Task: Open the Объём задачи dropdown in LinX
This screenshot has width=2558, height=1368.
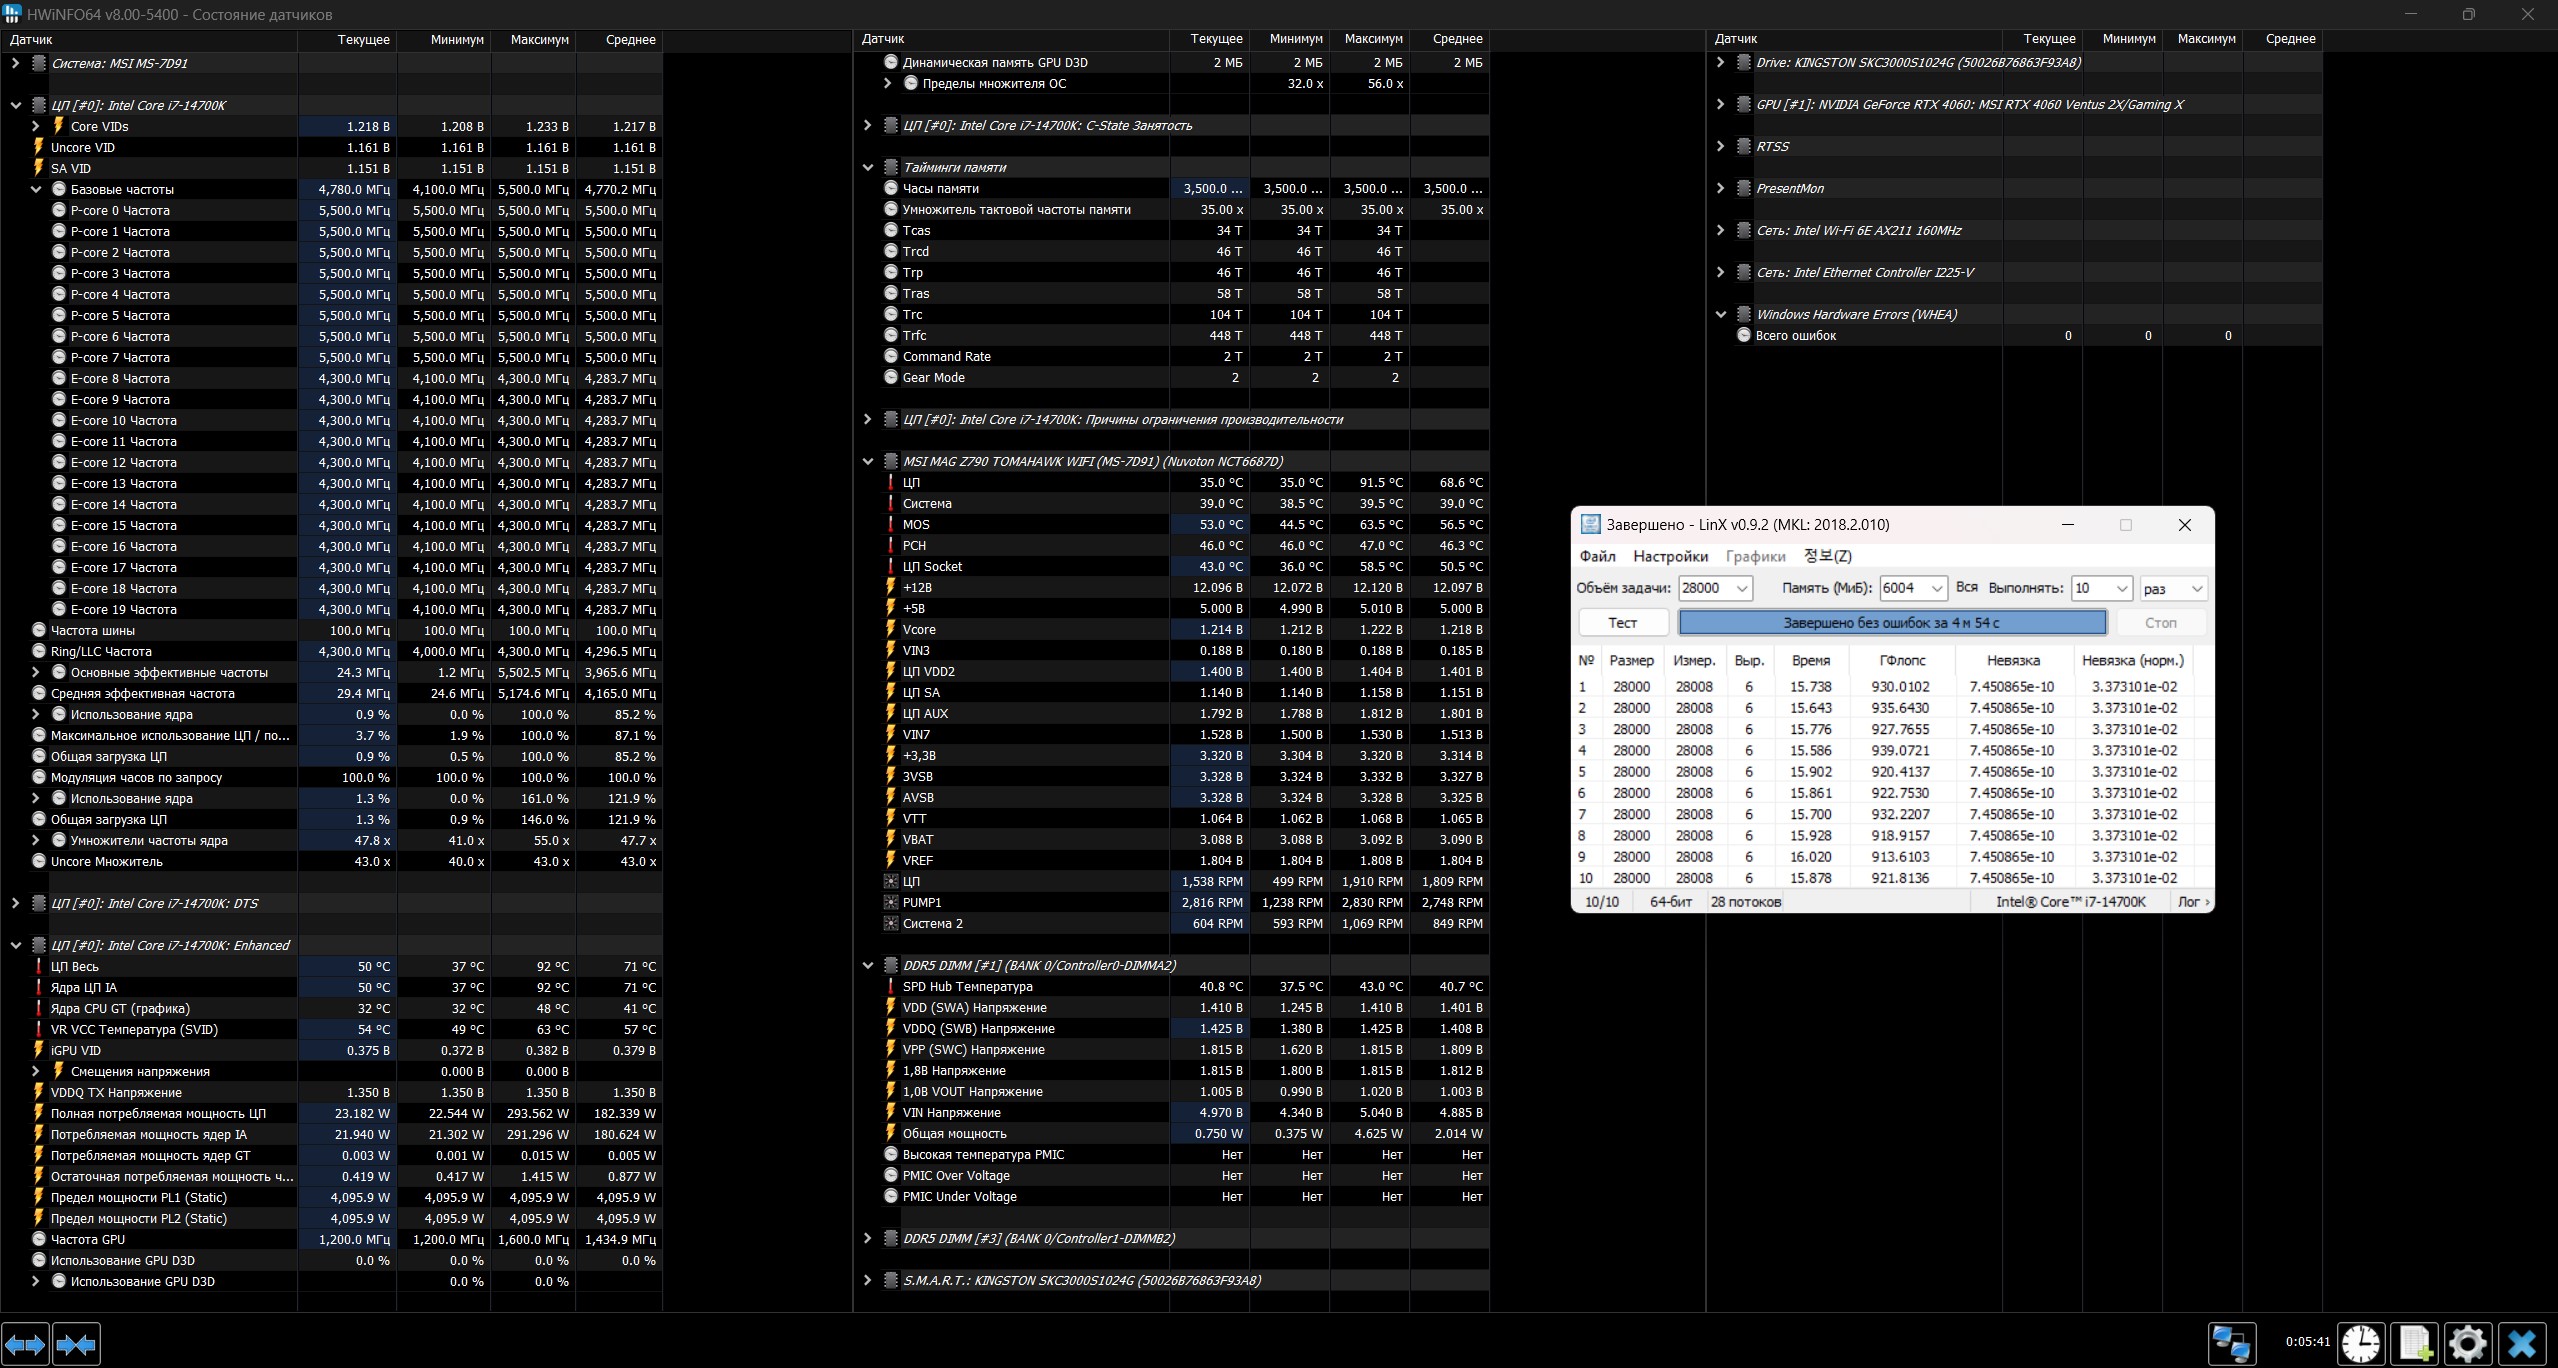Action: (x=1741, y=588)
